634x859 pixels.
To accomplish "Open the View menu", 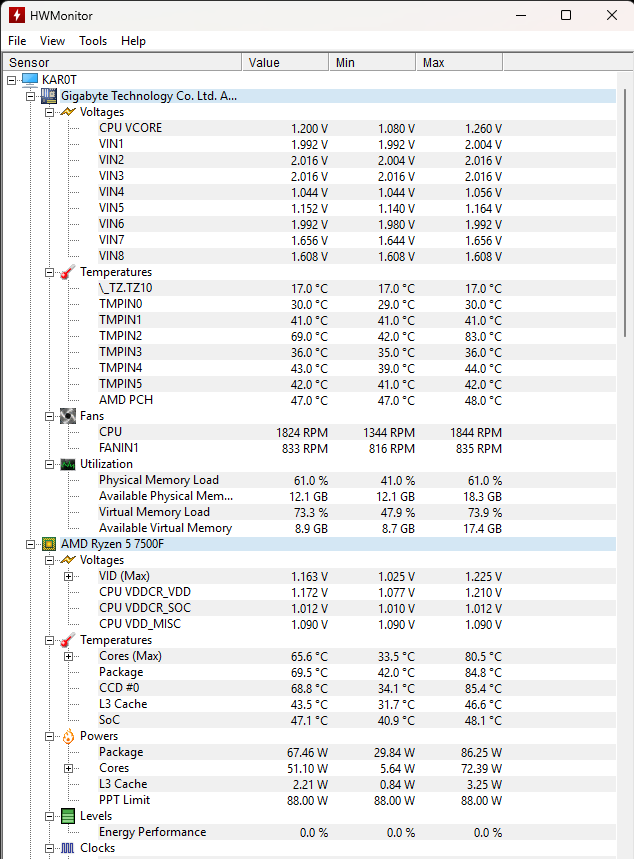I will tap(53, 41).
